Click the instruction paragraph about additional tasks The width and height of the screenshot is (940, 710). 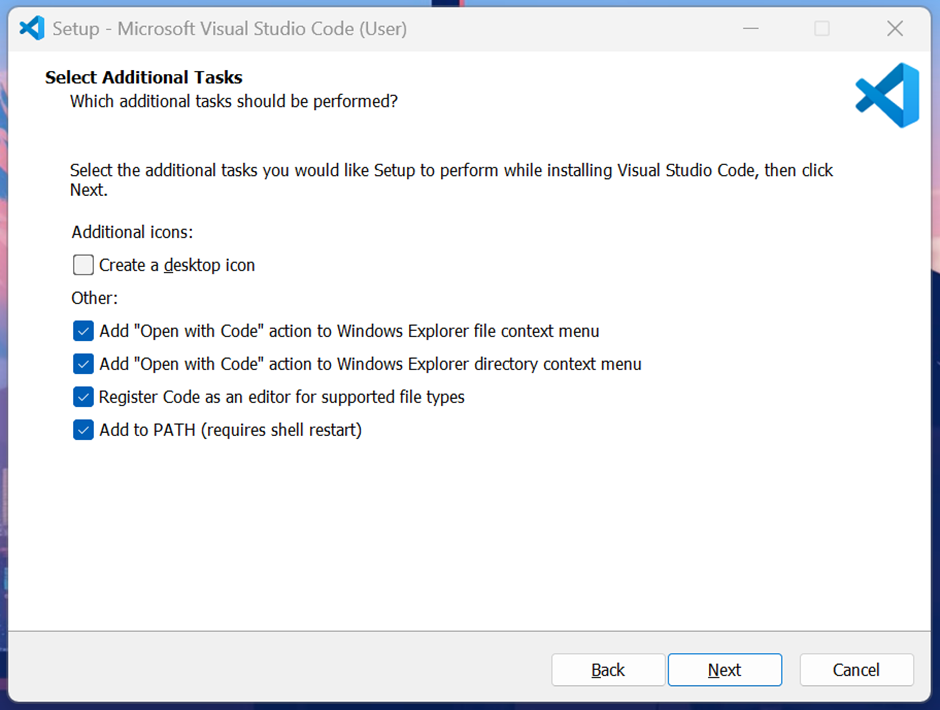click(451, 180)
